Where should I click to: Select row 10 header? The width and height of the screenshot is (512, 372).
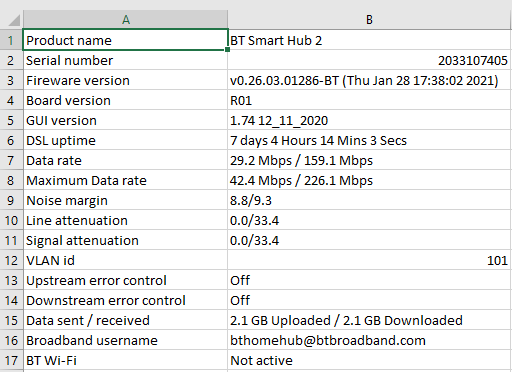click(x=11, y=220)
